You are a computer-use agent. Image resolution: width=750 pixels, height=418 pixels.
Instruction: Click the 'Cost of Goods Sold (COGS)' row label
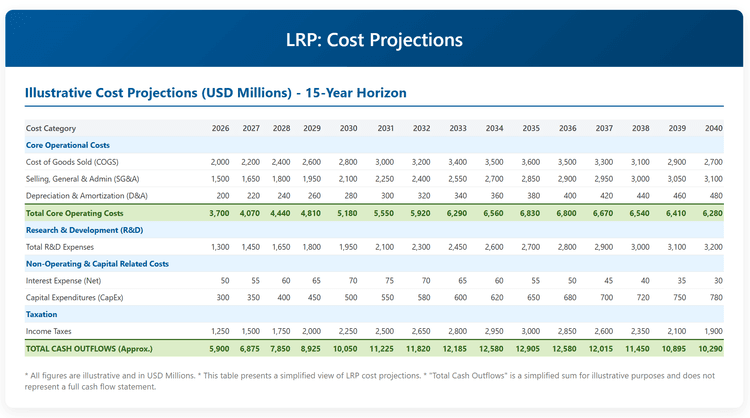tap(72, 162)
